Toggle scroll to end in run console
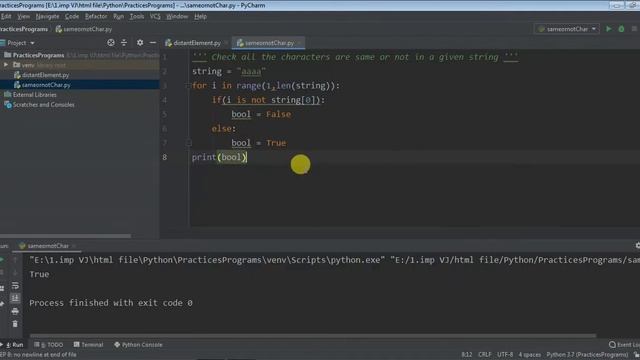Image resolution: width=640 pixels, height=360 pixels. point(15,298)
